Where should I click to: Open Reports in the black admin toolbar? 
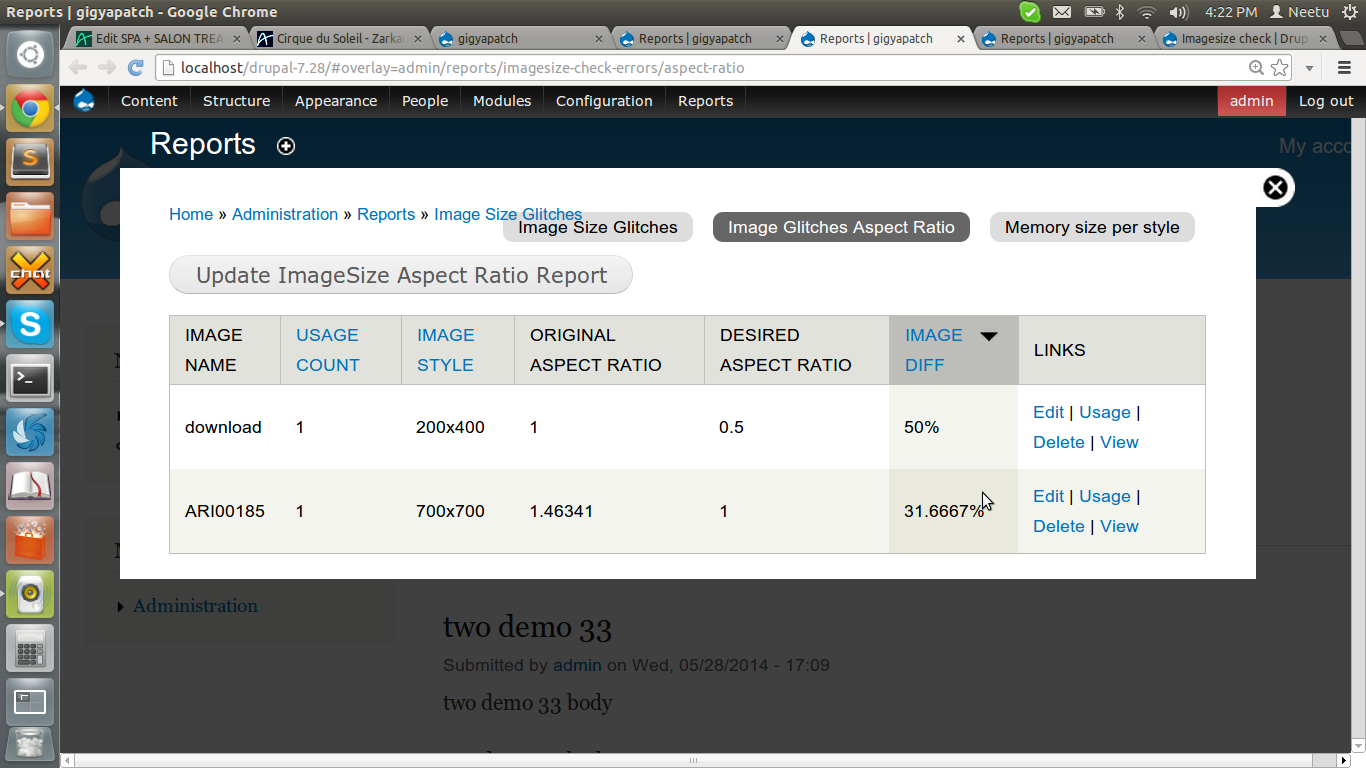tap(705, 101)
